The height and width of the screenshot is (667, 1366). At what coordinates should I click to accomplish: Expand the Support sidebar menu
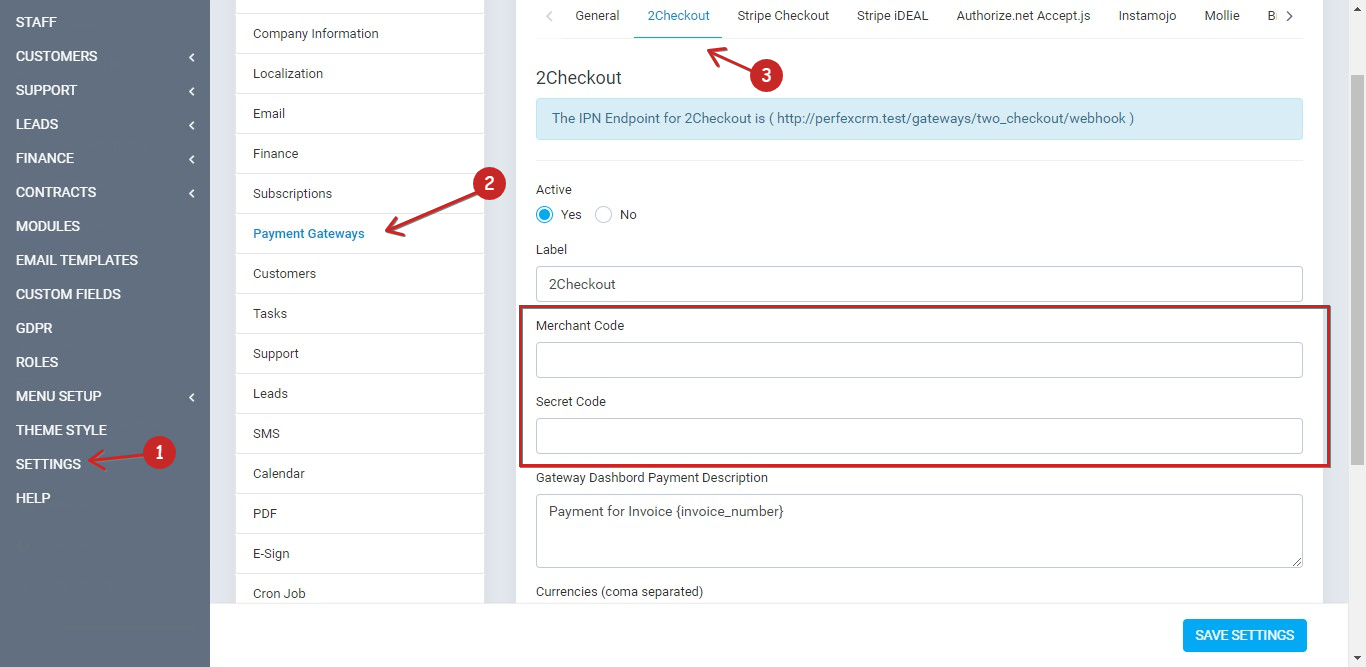105,90
